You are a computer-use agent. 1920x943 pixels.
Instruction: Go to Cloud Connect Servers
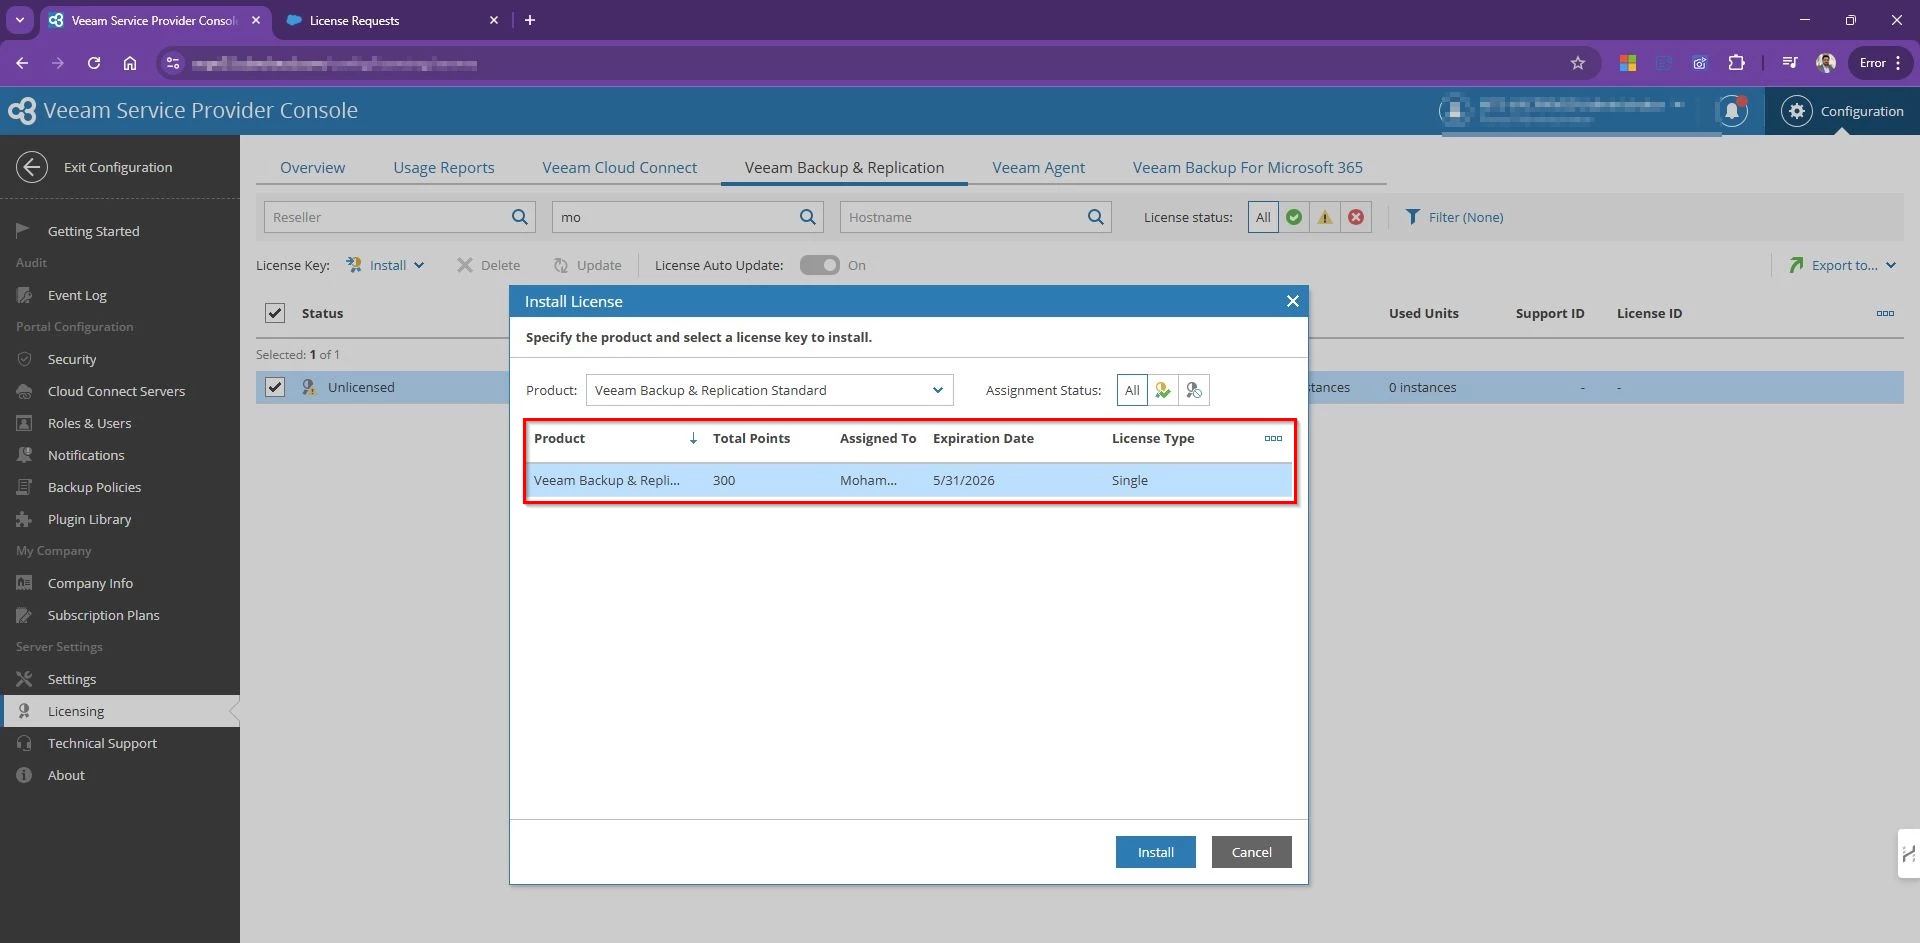click(x=116, y=391)
